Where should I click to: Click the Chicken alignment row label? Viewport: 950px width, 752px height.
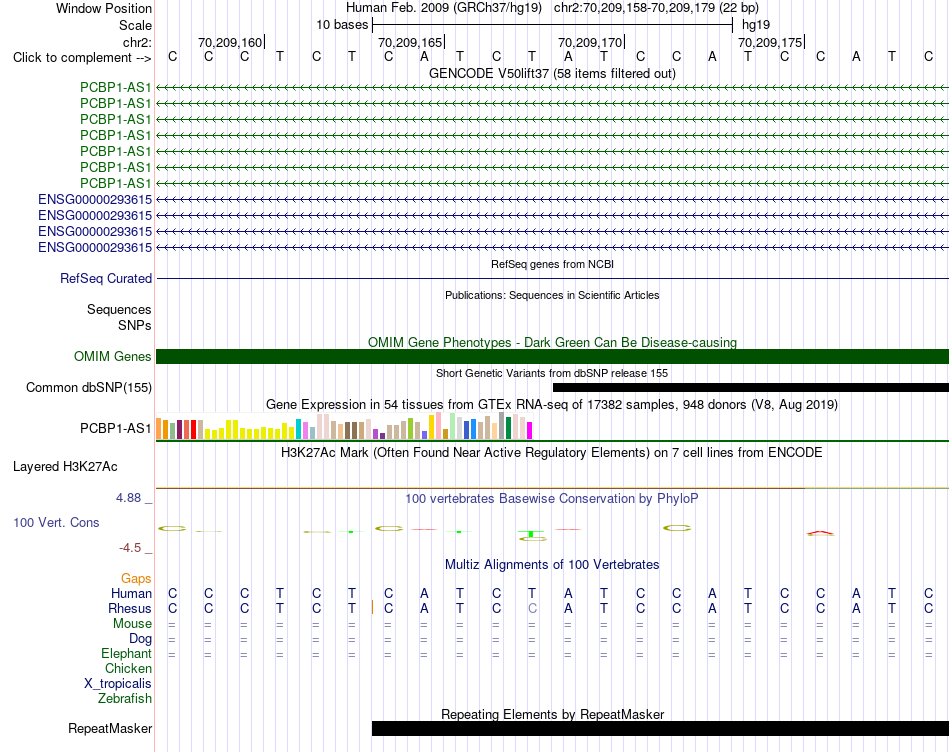(x=128, y=668)
